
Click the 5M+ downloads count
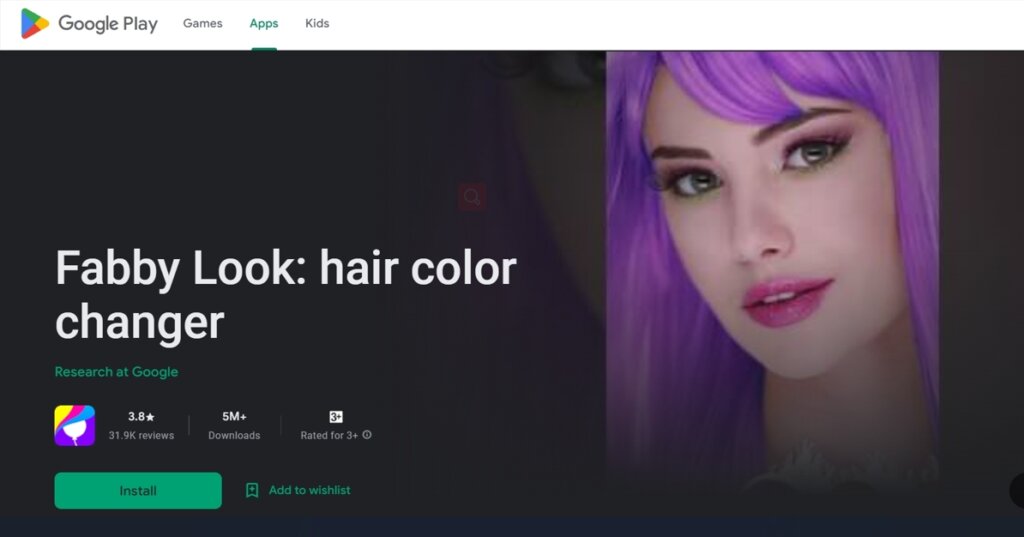click(234, 416)
